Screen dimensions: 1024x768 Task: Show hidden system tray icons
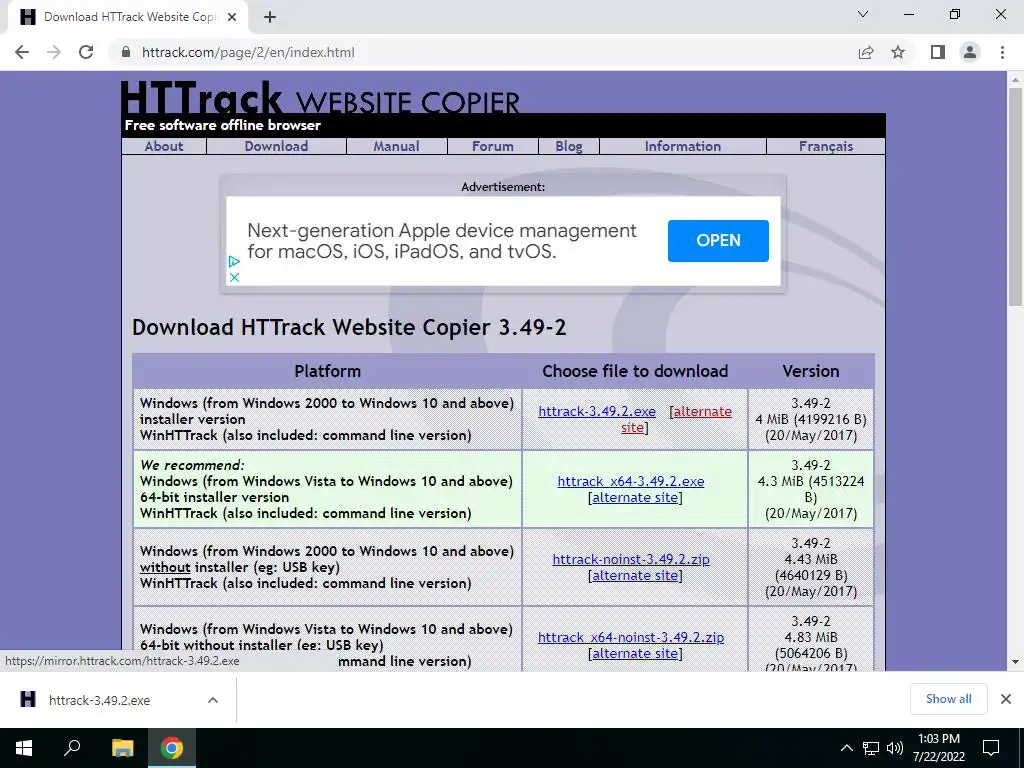coord(846,748)
